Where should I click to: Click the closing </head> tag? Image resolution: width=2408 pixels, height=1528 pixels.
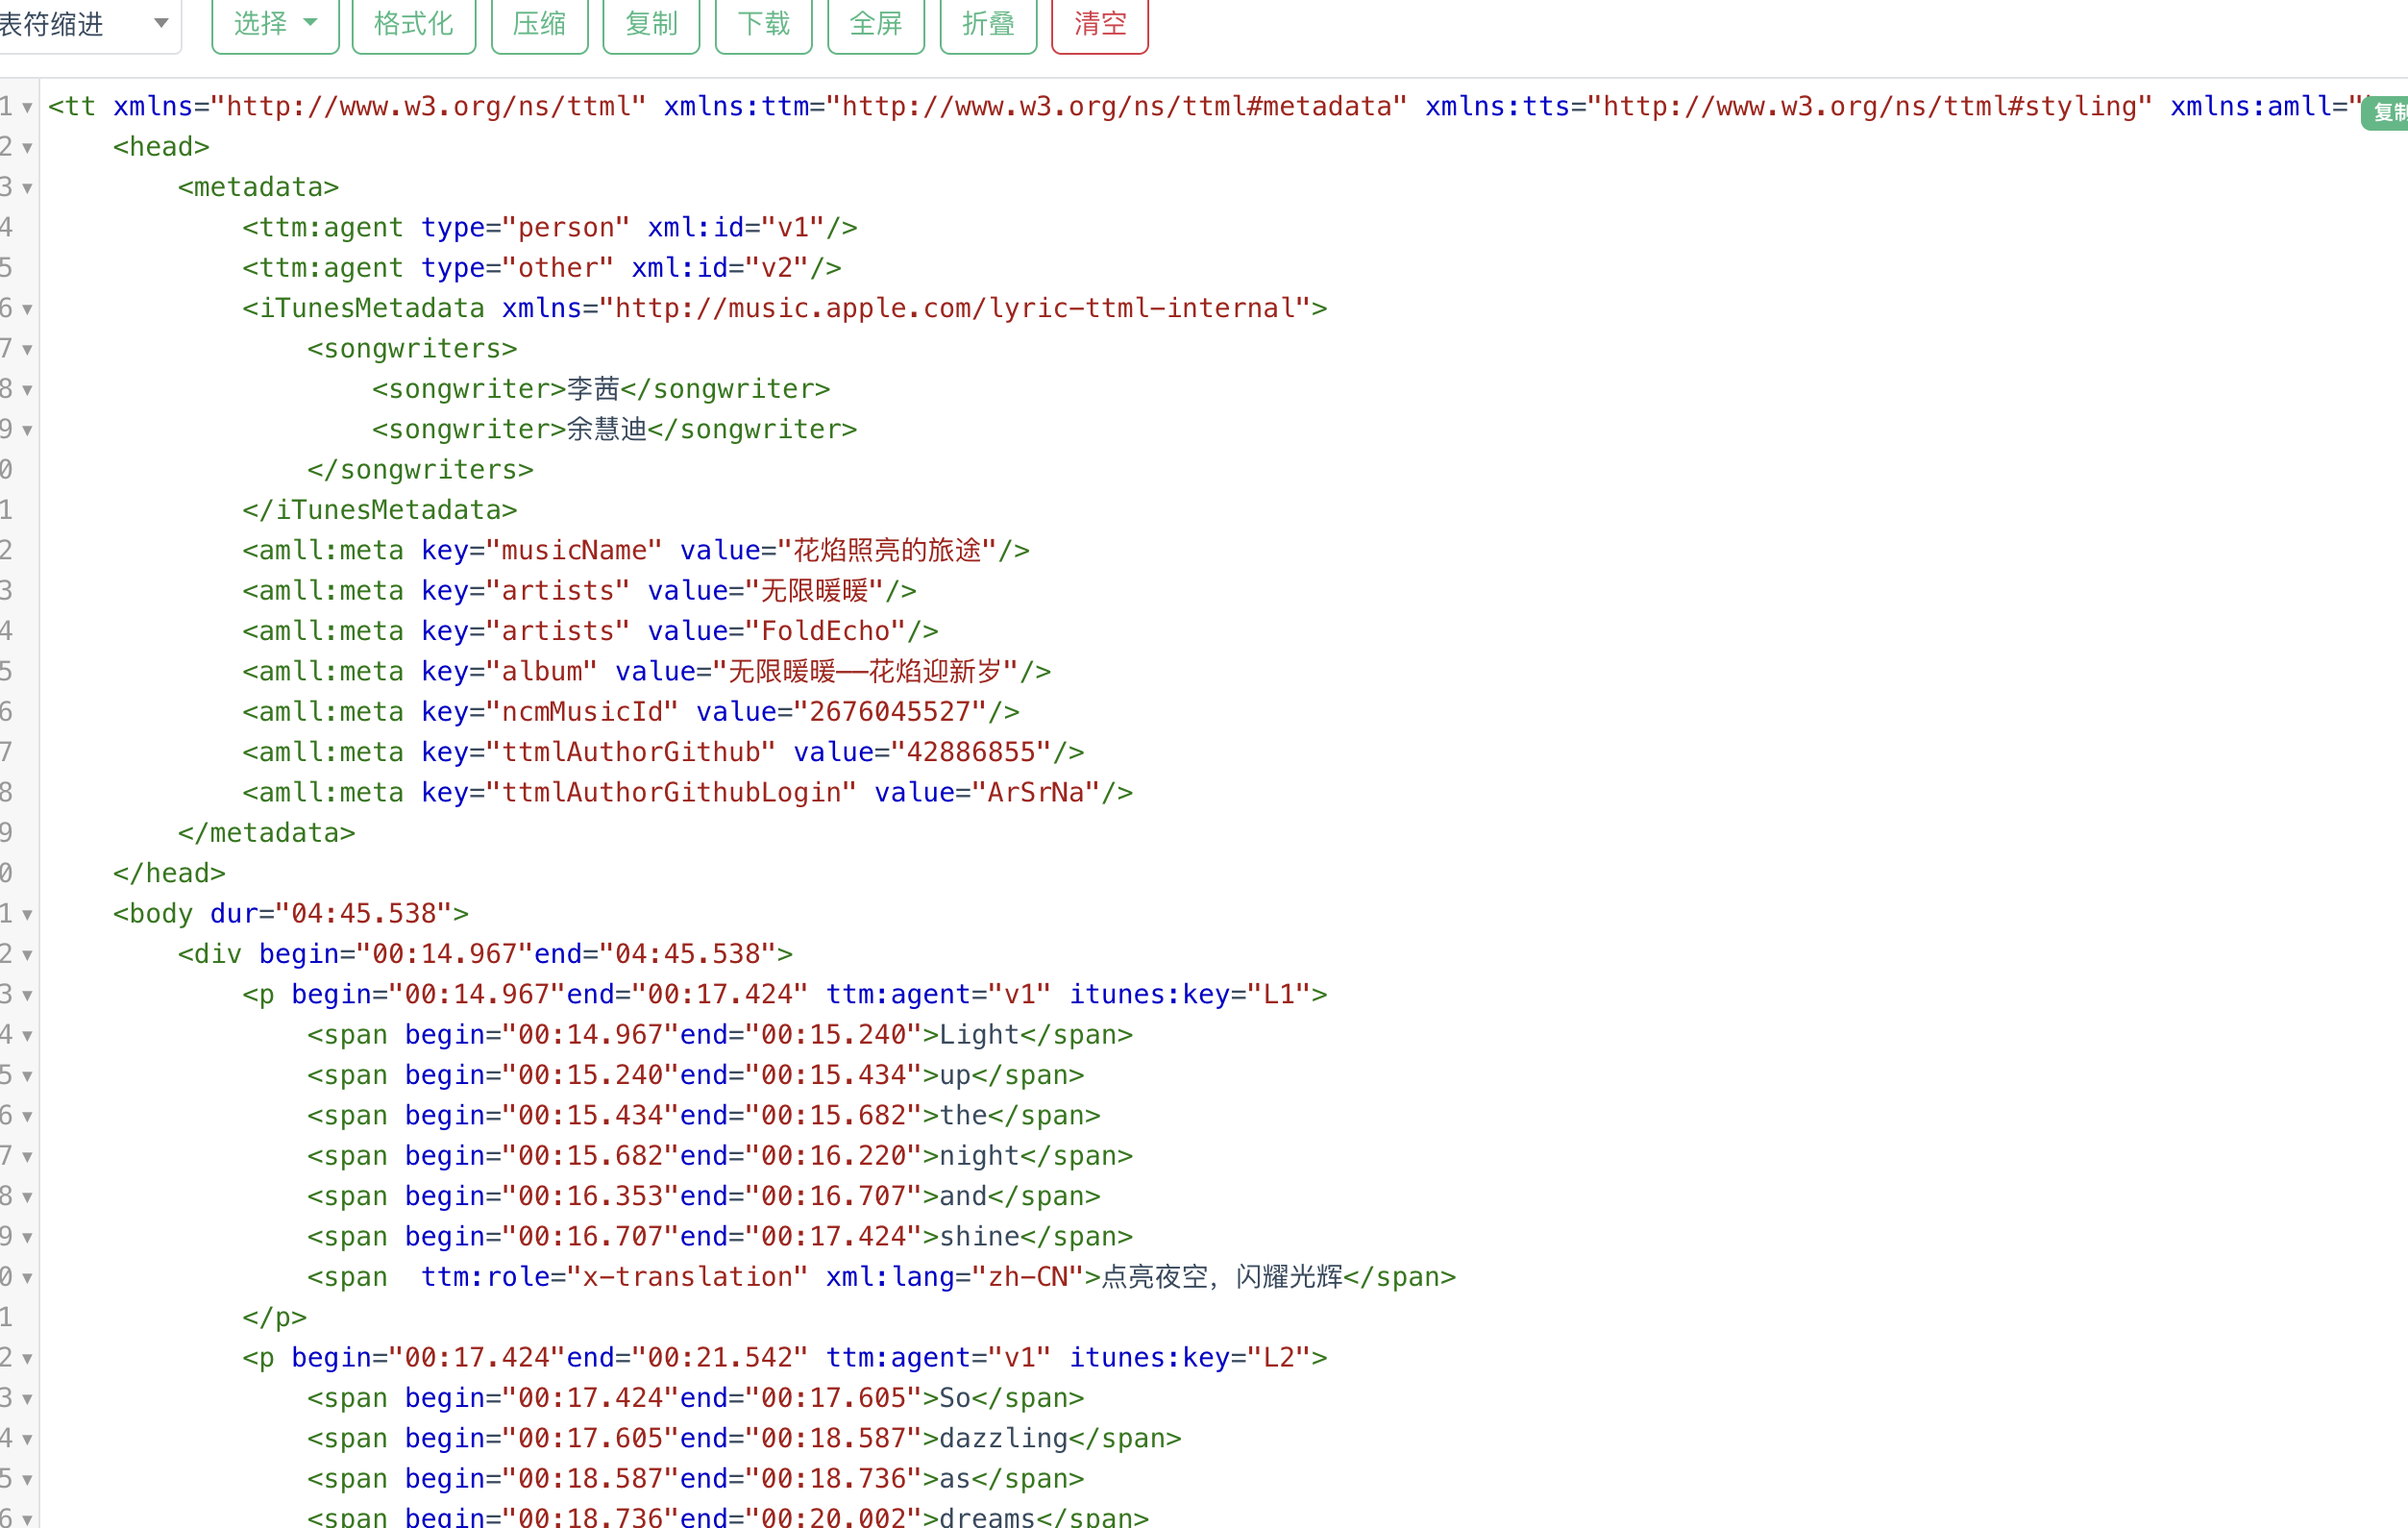169,873
